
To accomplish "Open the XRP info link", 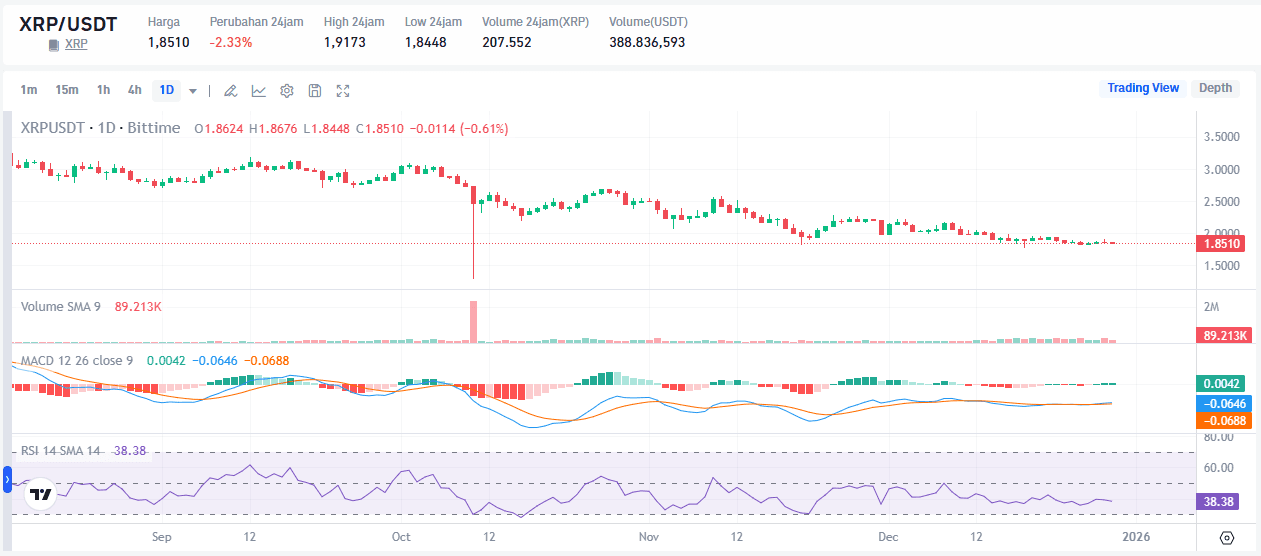I will pyautogui.click(x=76, y=44).
